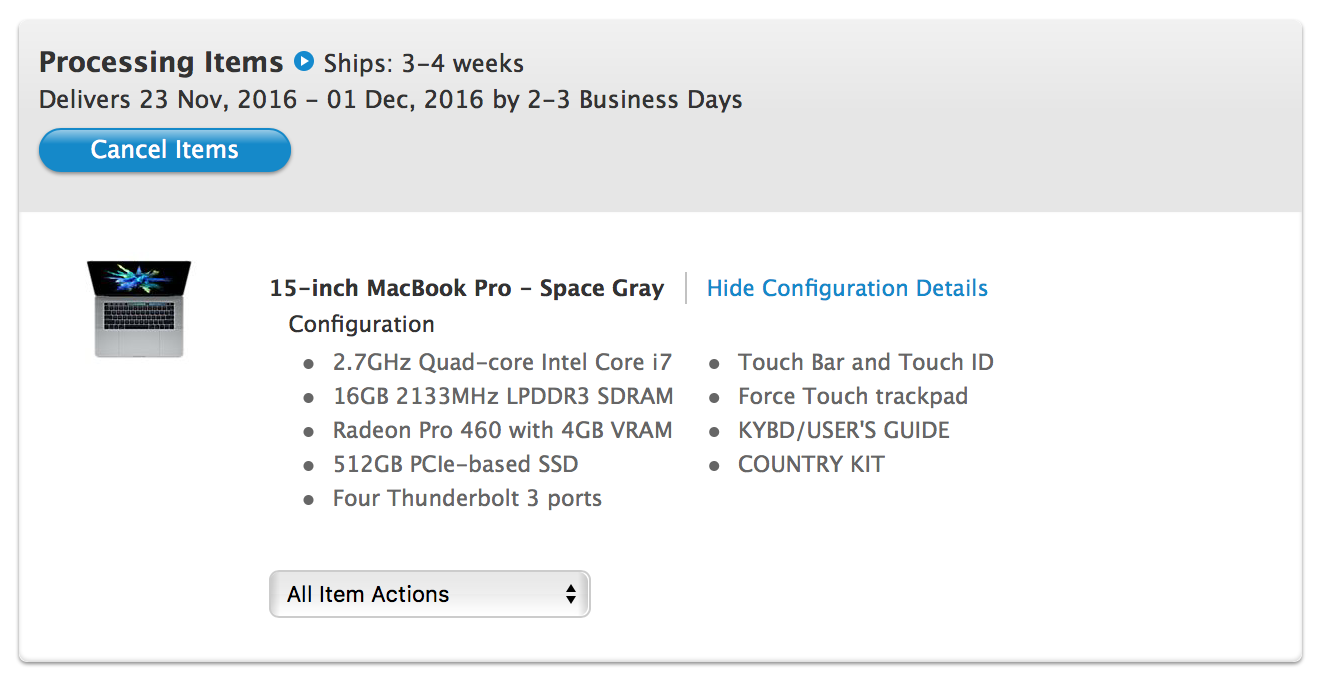Screen dimensions: 1326x680
Task: Click the up-down arrows on All Item Actions
Action: [571, 594]
